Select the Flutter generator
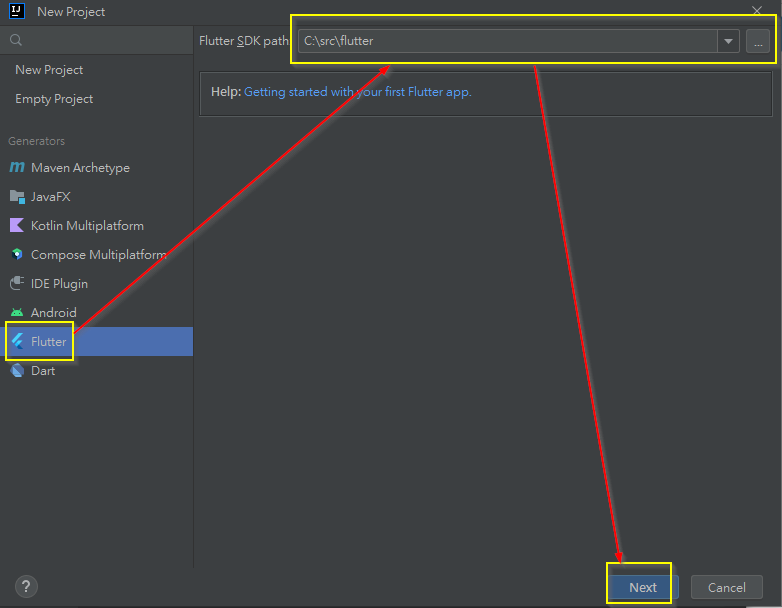 pos(97,341)
